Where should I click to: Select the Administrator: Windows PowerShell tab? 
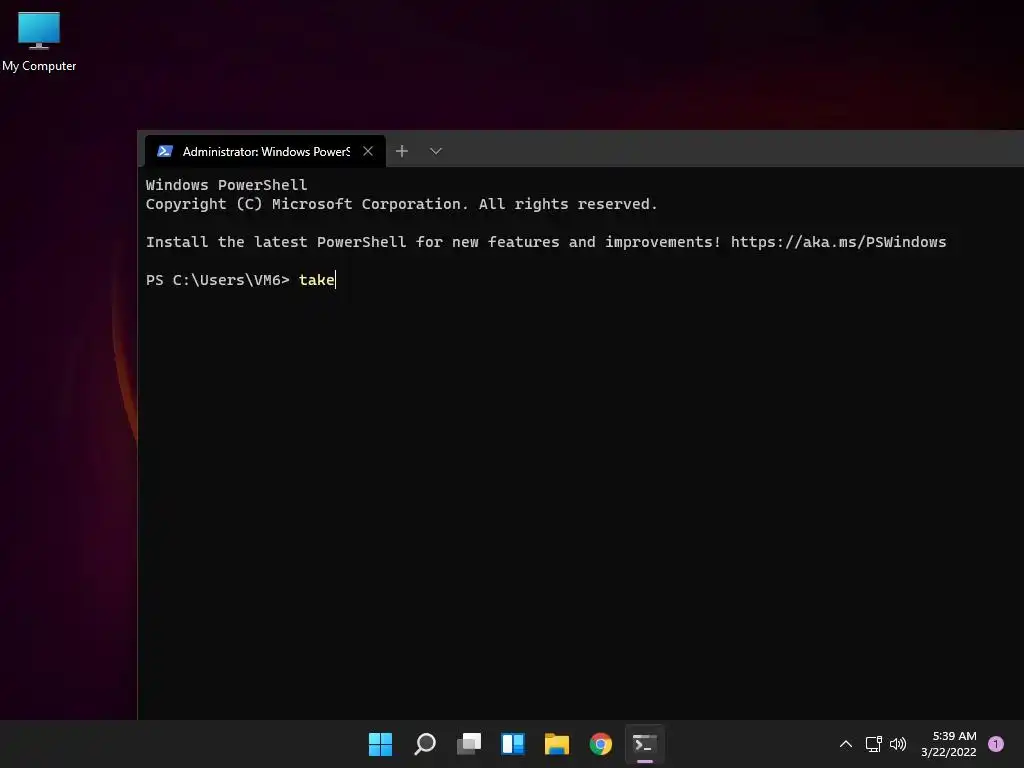(x=265, y=152)
